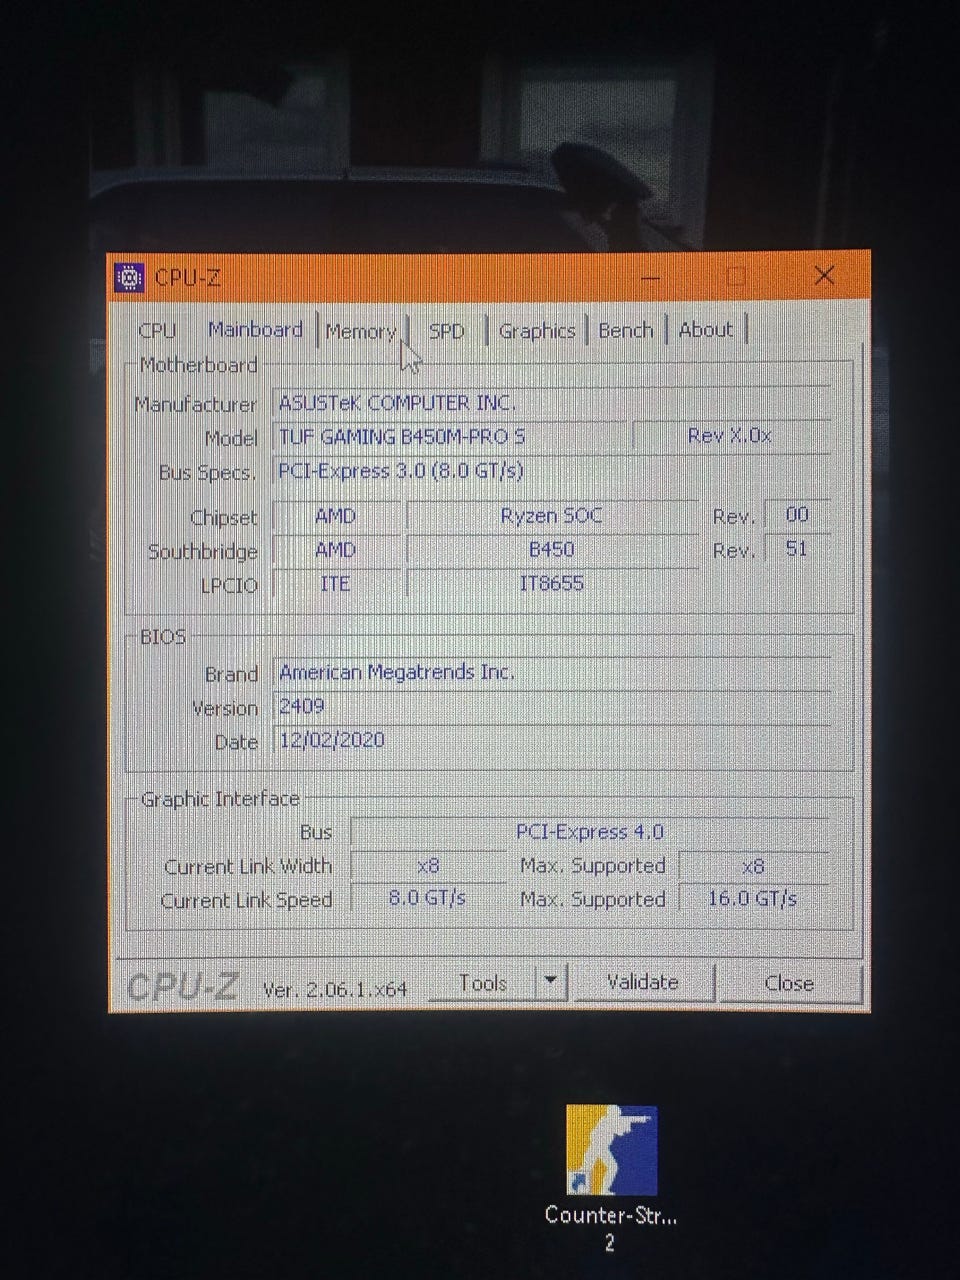Click AMD chipset vendor field
Viewport: 960px width, 1280px height.
(x=337, y=516)
